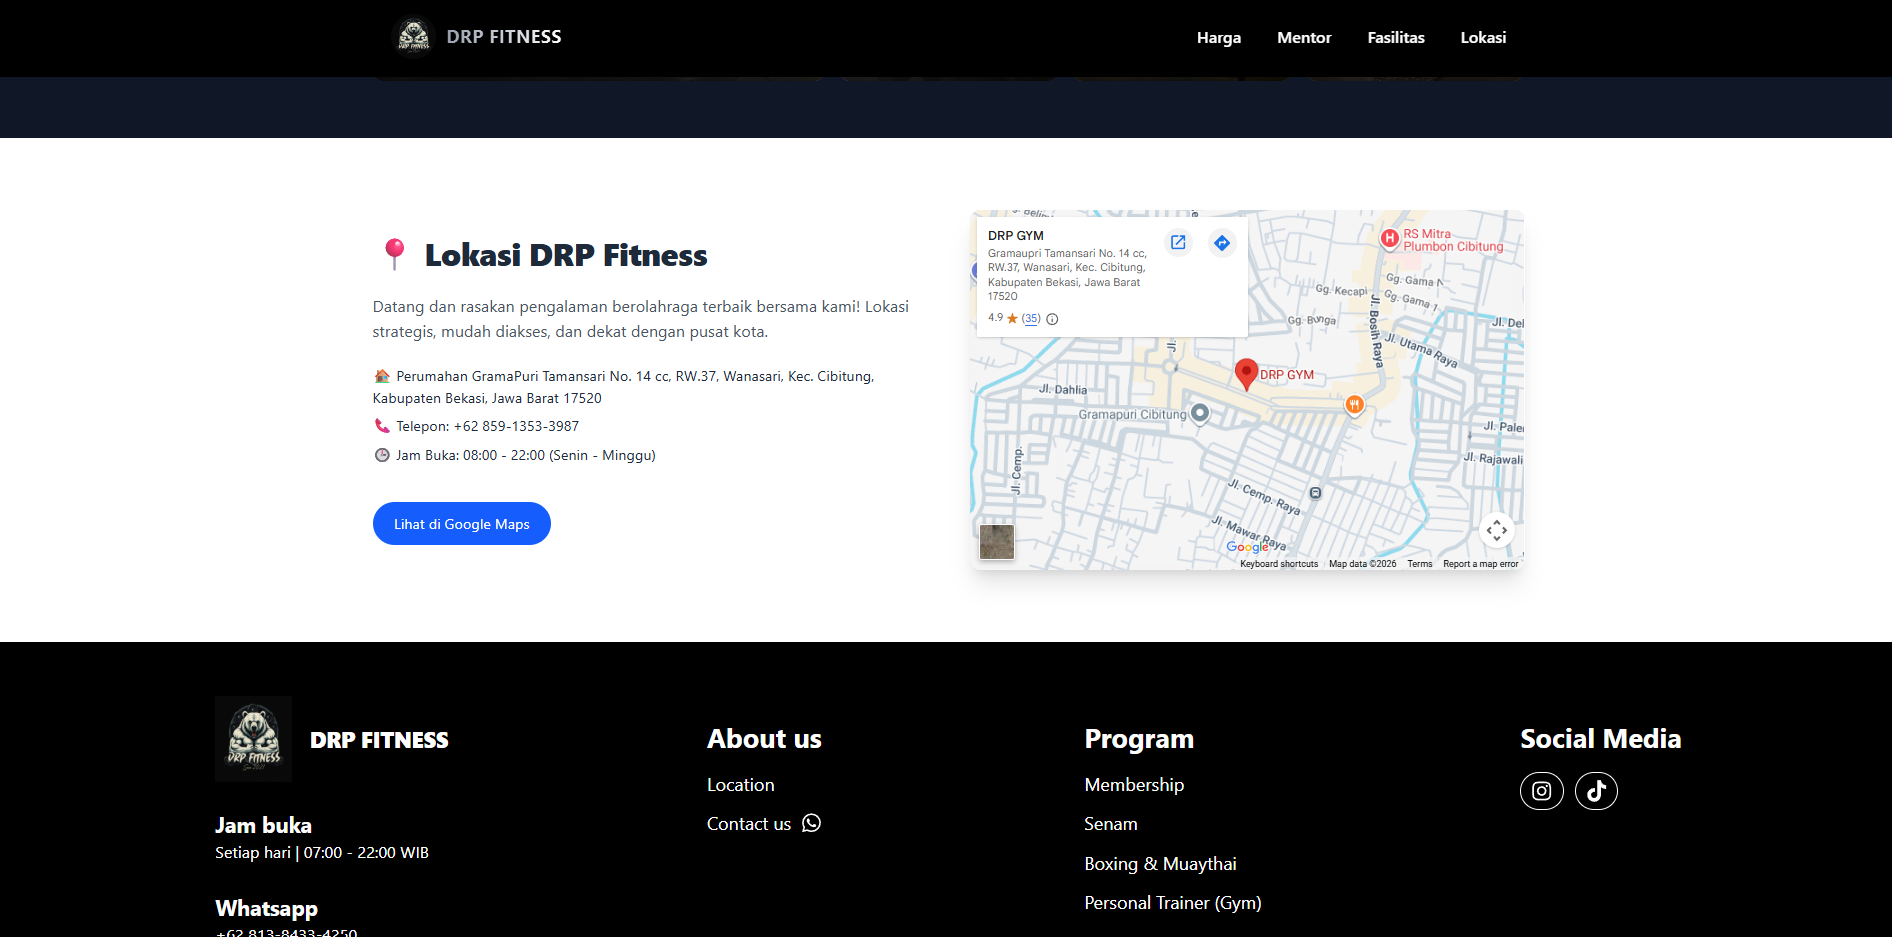This screenshot has width=1892, height=937.
Task: Open larger map icon in DRP GYM card
Action: click(x=1178, y=242)
